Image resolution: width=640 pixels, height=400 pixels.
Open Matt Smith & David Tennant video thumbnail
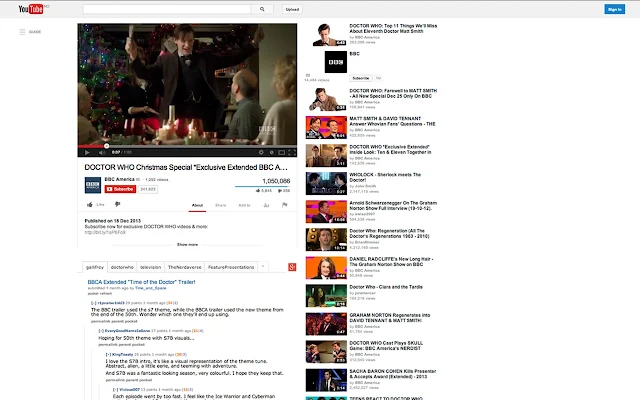(326, 128)
